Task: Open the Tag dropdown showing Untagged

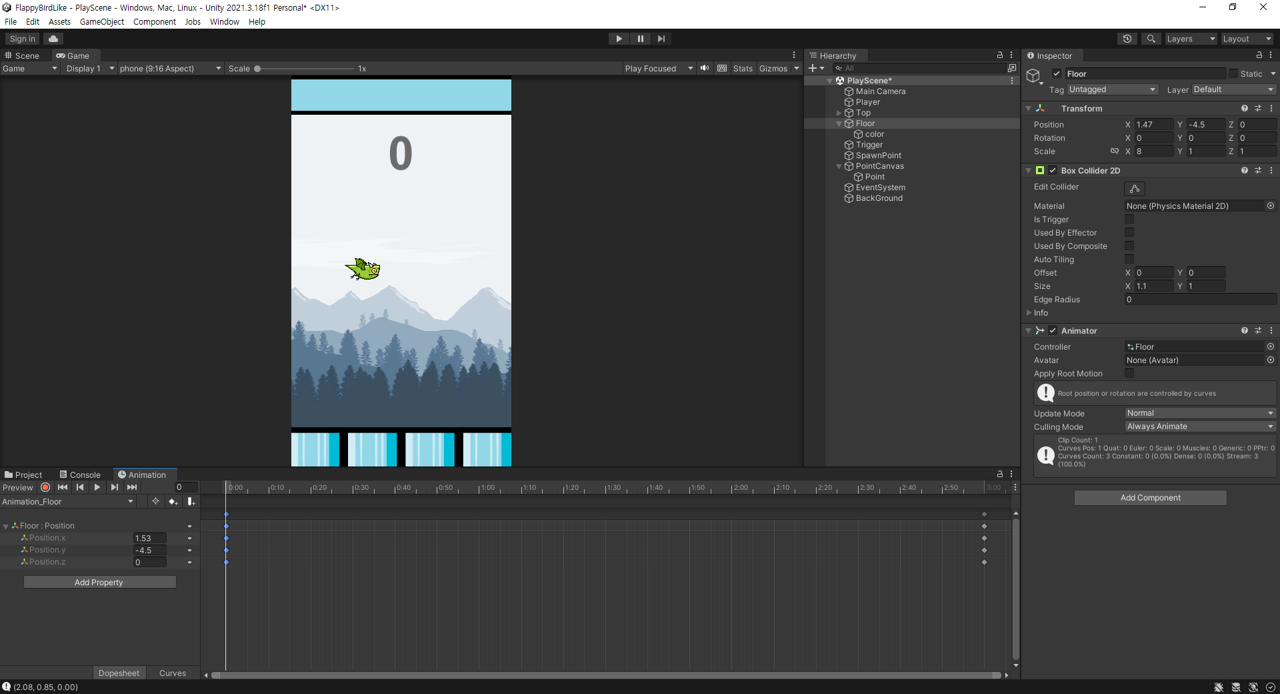Action: click(x=1112, y=90)
